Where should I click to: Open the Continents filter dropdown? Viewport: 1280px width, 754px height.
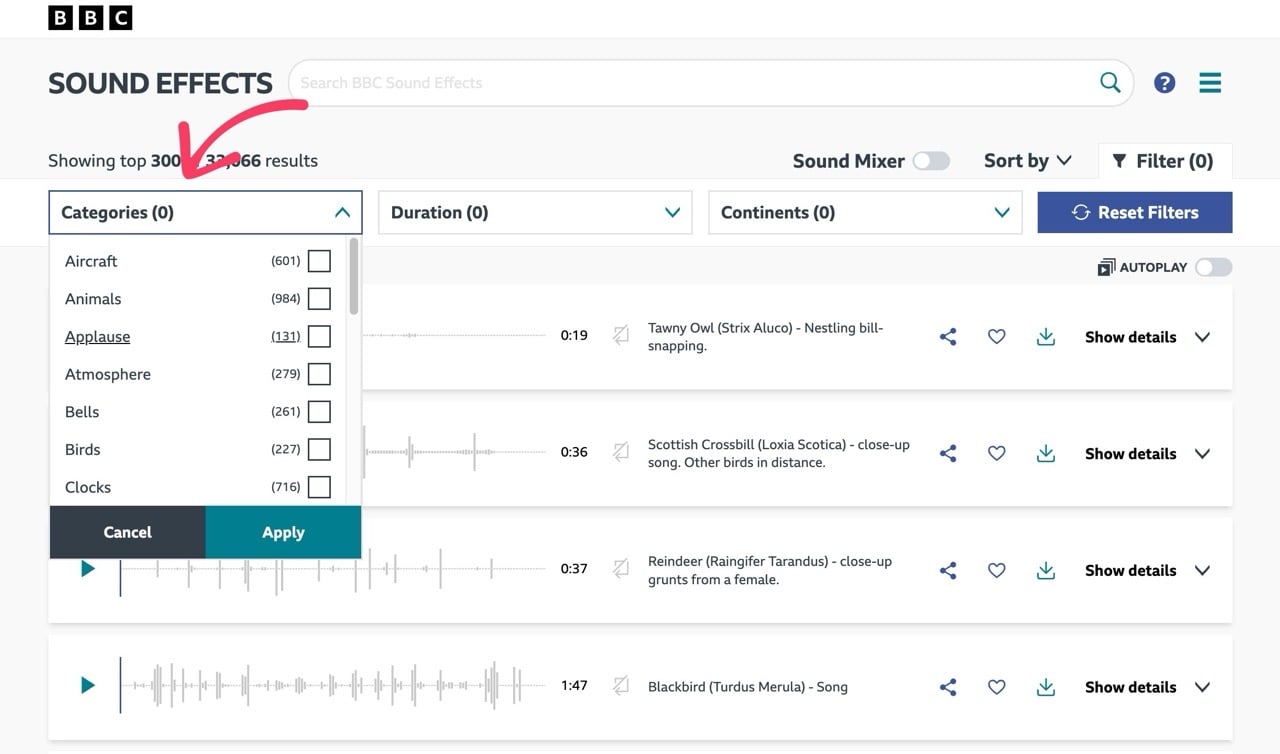coord(865,213)
